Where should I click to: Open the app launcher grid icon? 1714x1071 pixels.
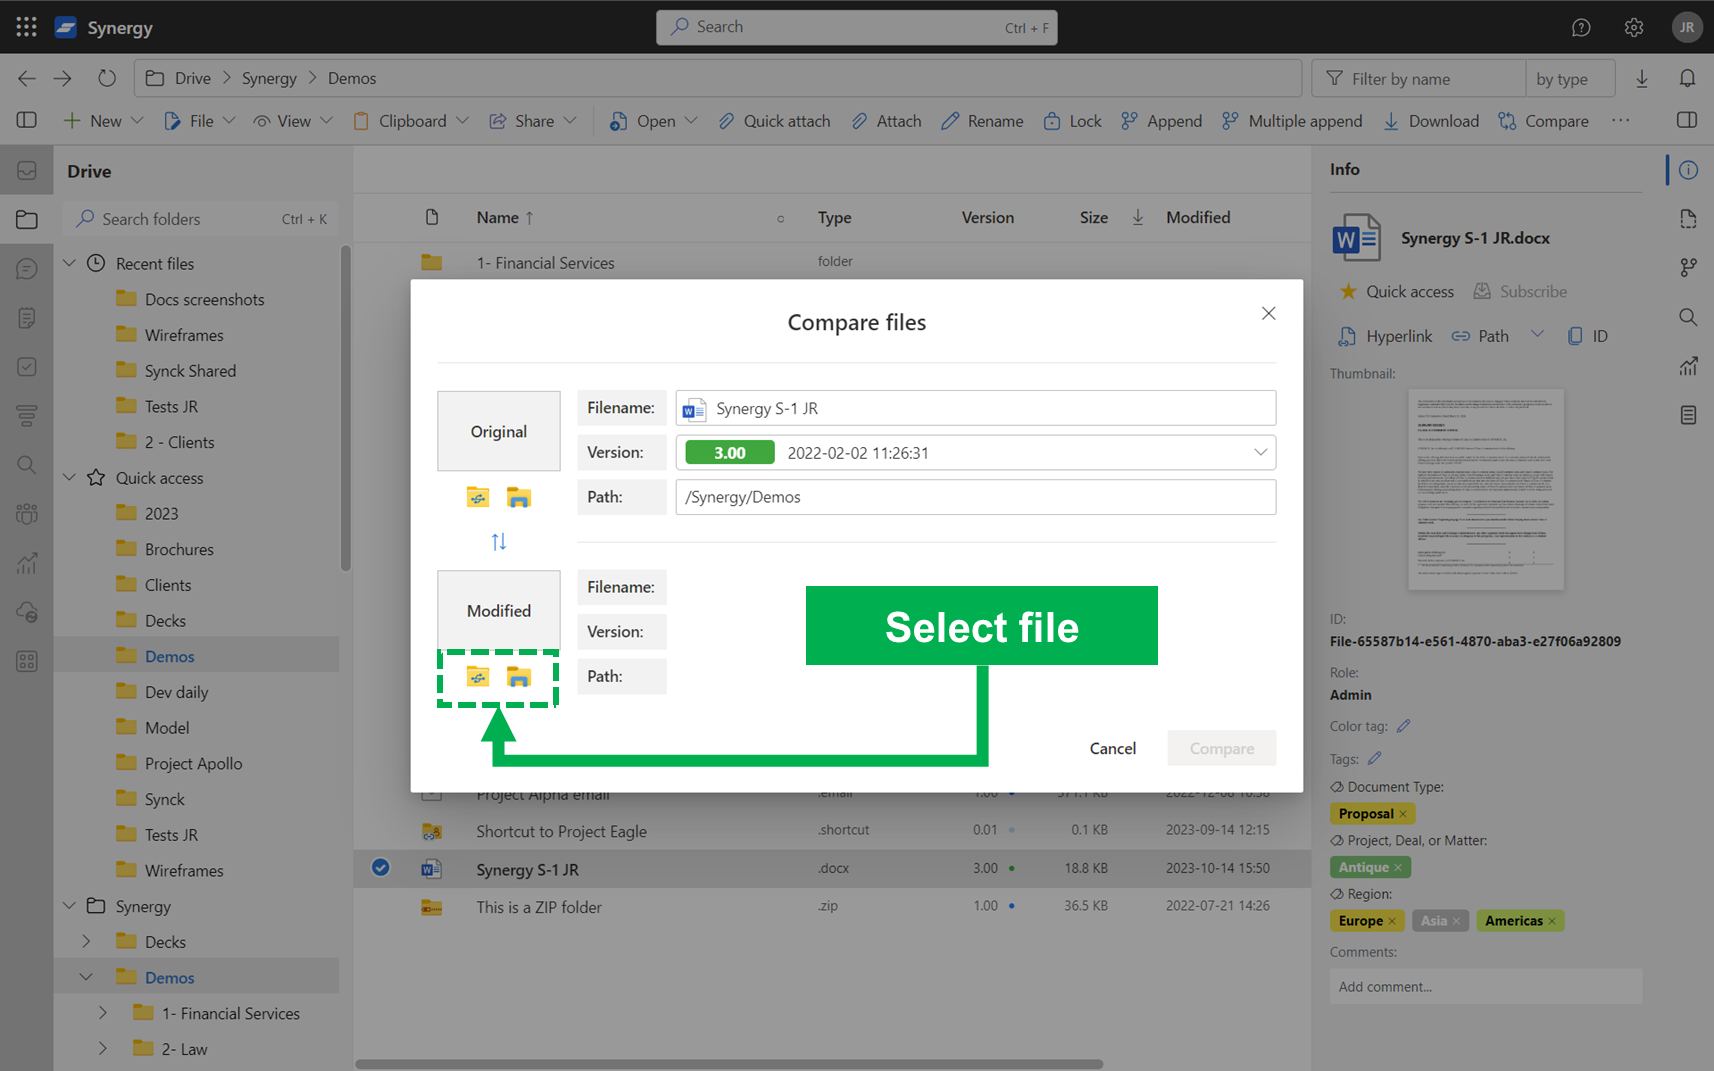[27, 27]
